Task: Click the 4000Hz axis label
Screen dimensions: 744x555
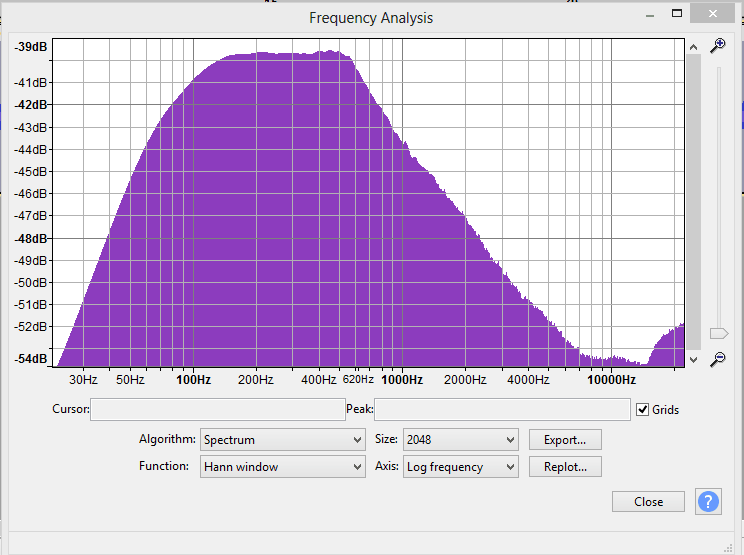Action: pos(528,380)
